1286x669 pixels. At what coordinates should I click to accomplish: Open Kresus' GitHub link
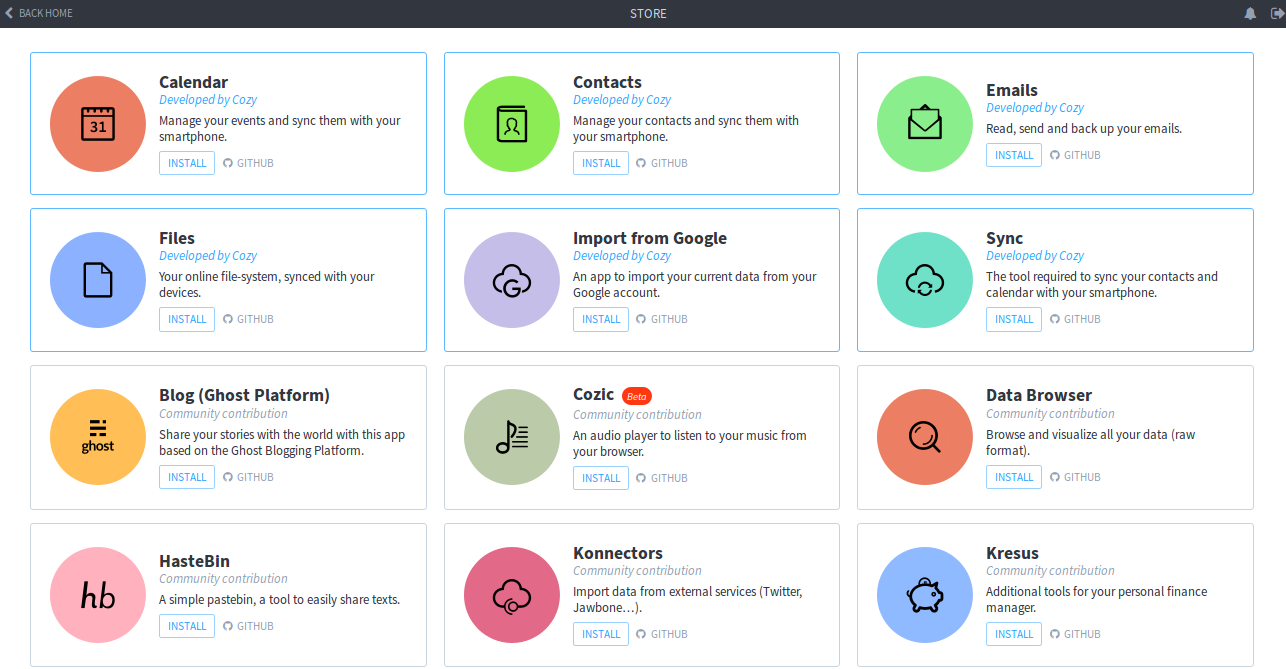pos(1075,634)
